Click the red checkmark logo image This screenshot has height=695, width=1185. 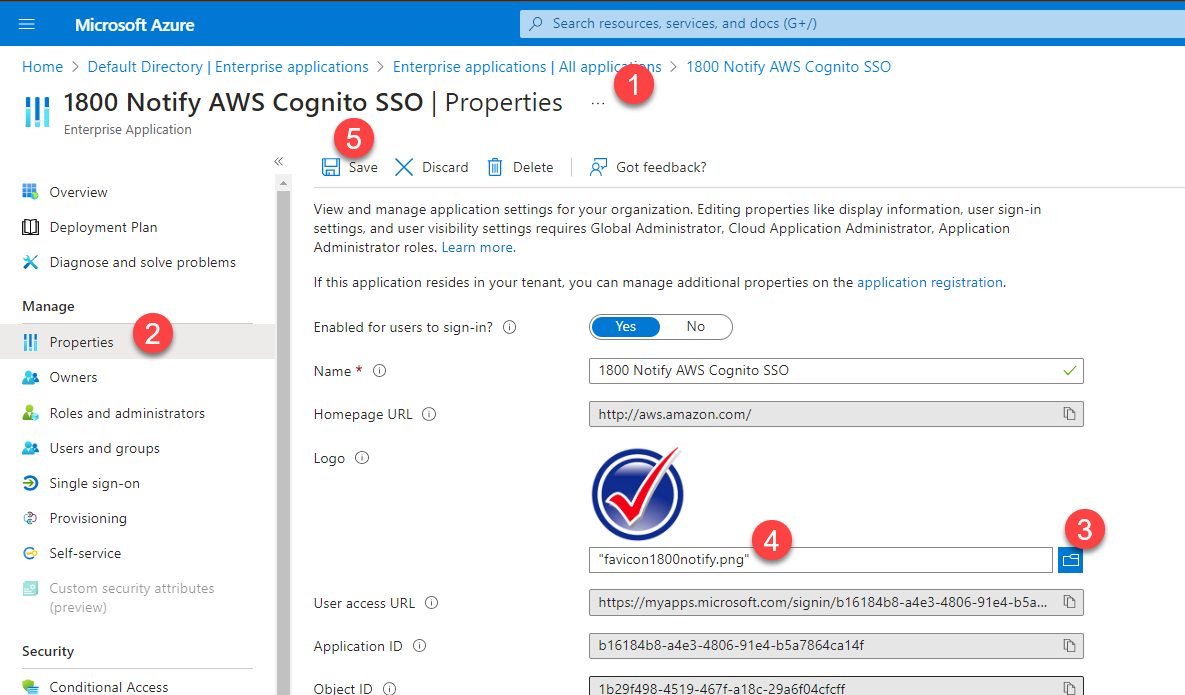(638, 493)
